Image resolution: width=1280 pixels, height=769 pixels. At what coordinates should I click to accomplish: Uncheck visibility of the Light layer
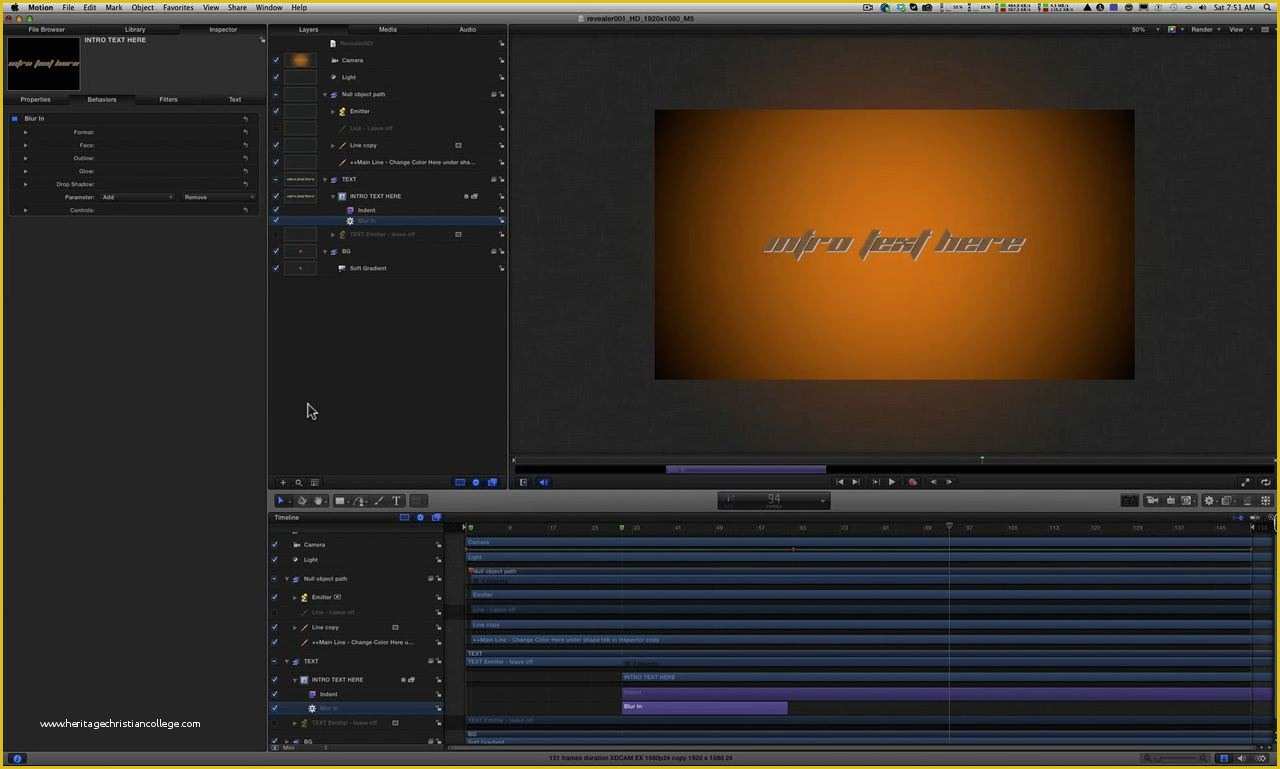point(276,77)
